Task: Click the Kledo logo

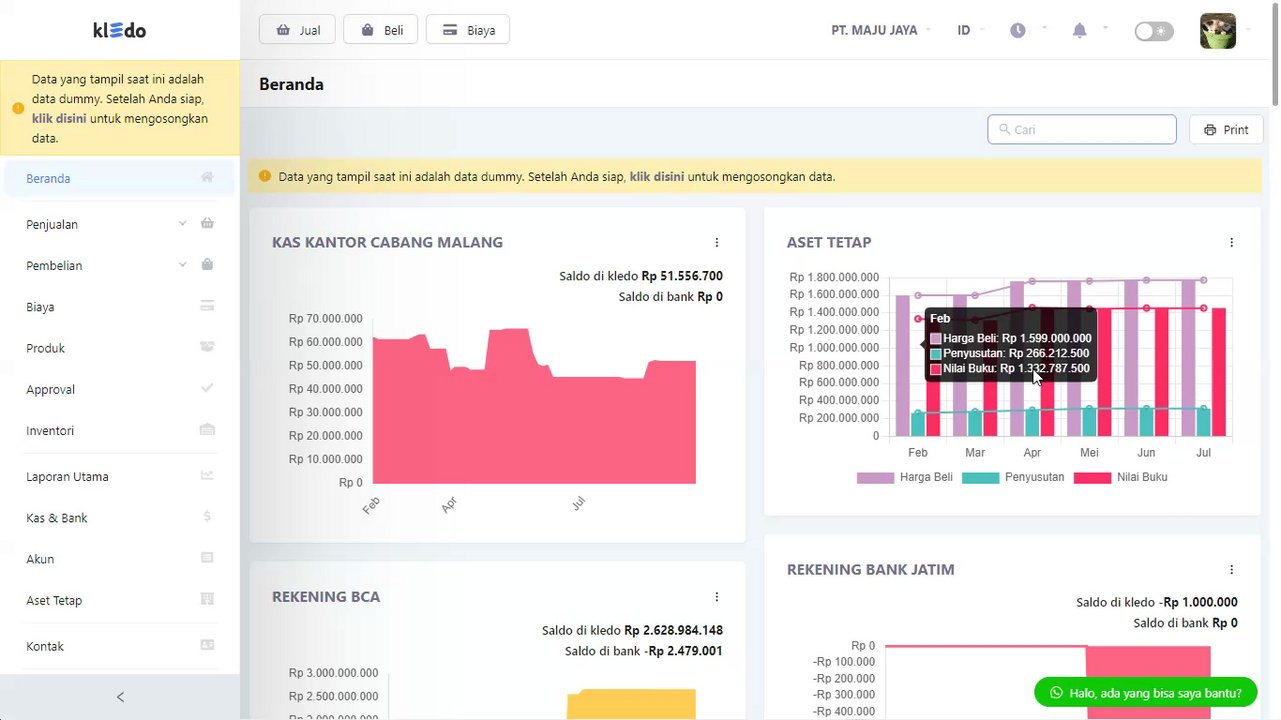Action: [x=120, y=30]
